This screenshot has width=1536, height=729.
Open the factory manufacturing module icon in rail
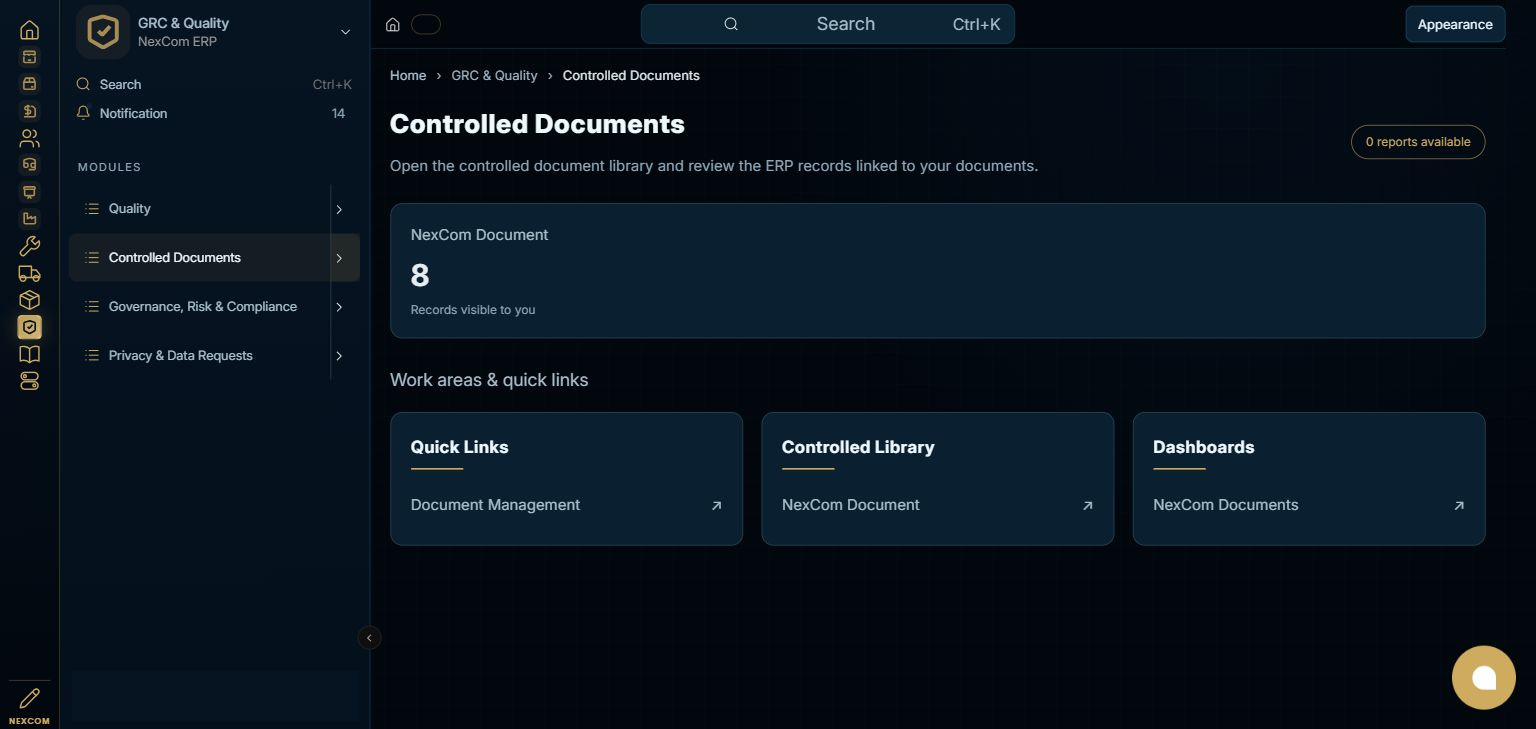pos(29,219)
